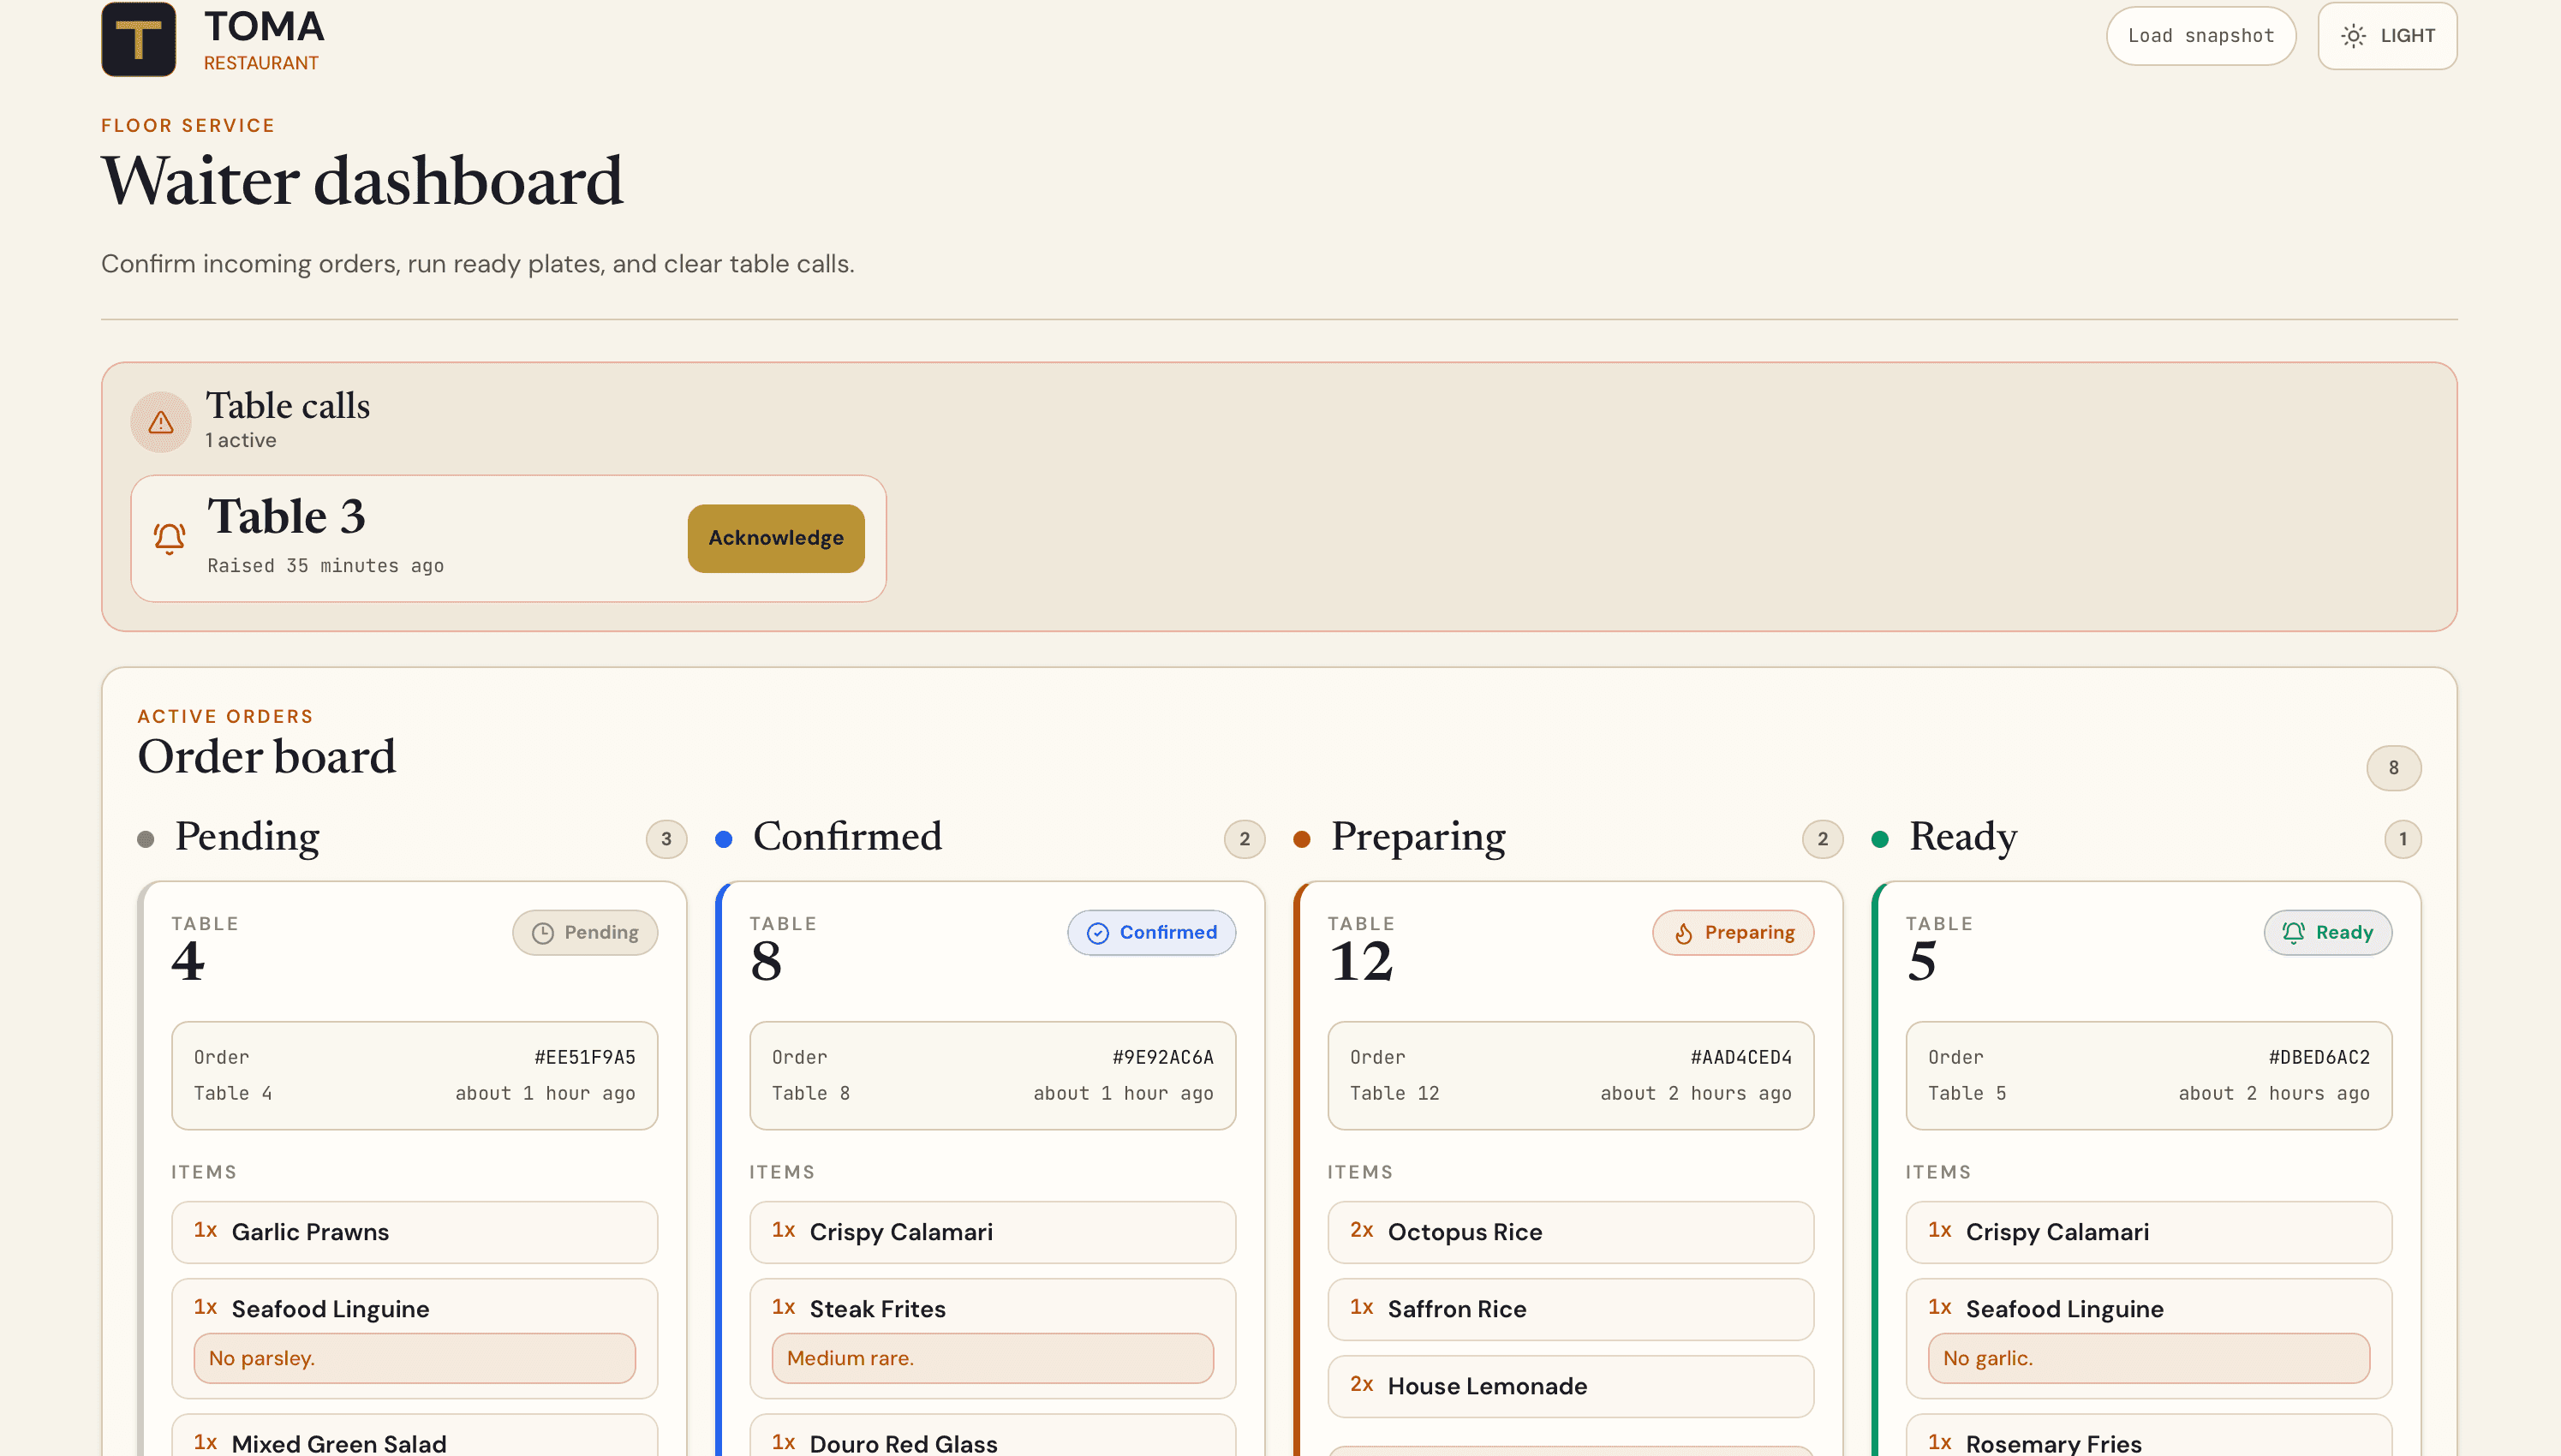Select the Preparing column heading
The width and height of the screenshot is (2561, 1456).
[x=1418, y=836]
